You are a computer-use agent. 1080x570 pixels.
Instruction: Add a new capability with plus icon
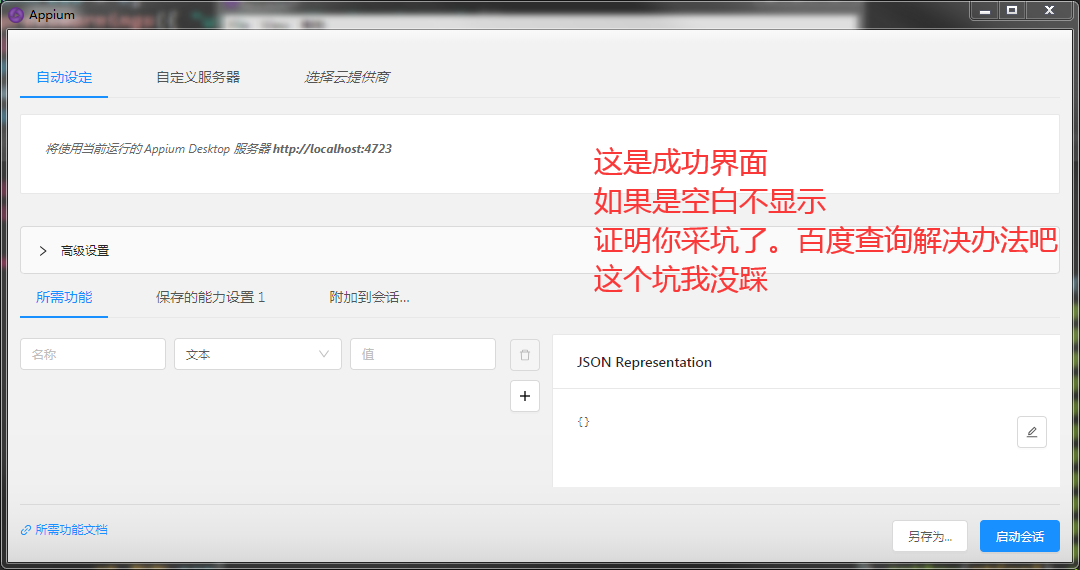[525, 396]
